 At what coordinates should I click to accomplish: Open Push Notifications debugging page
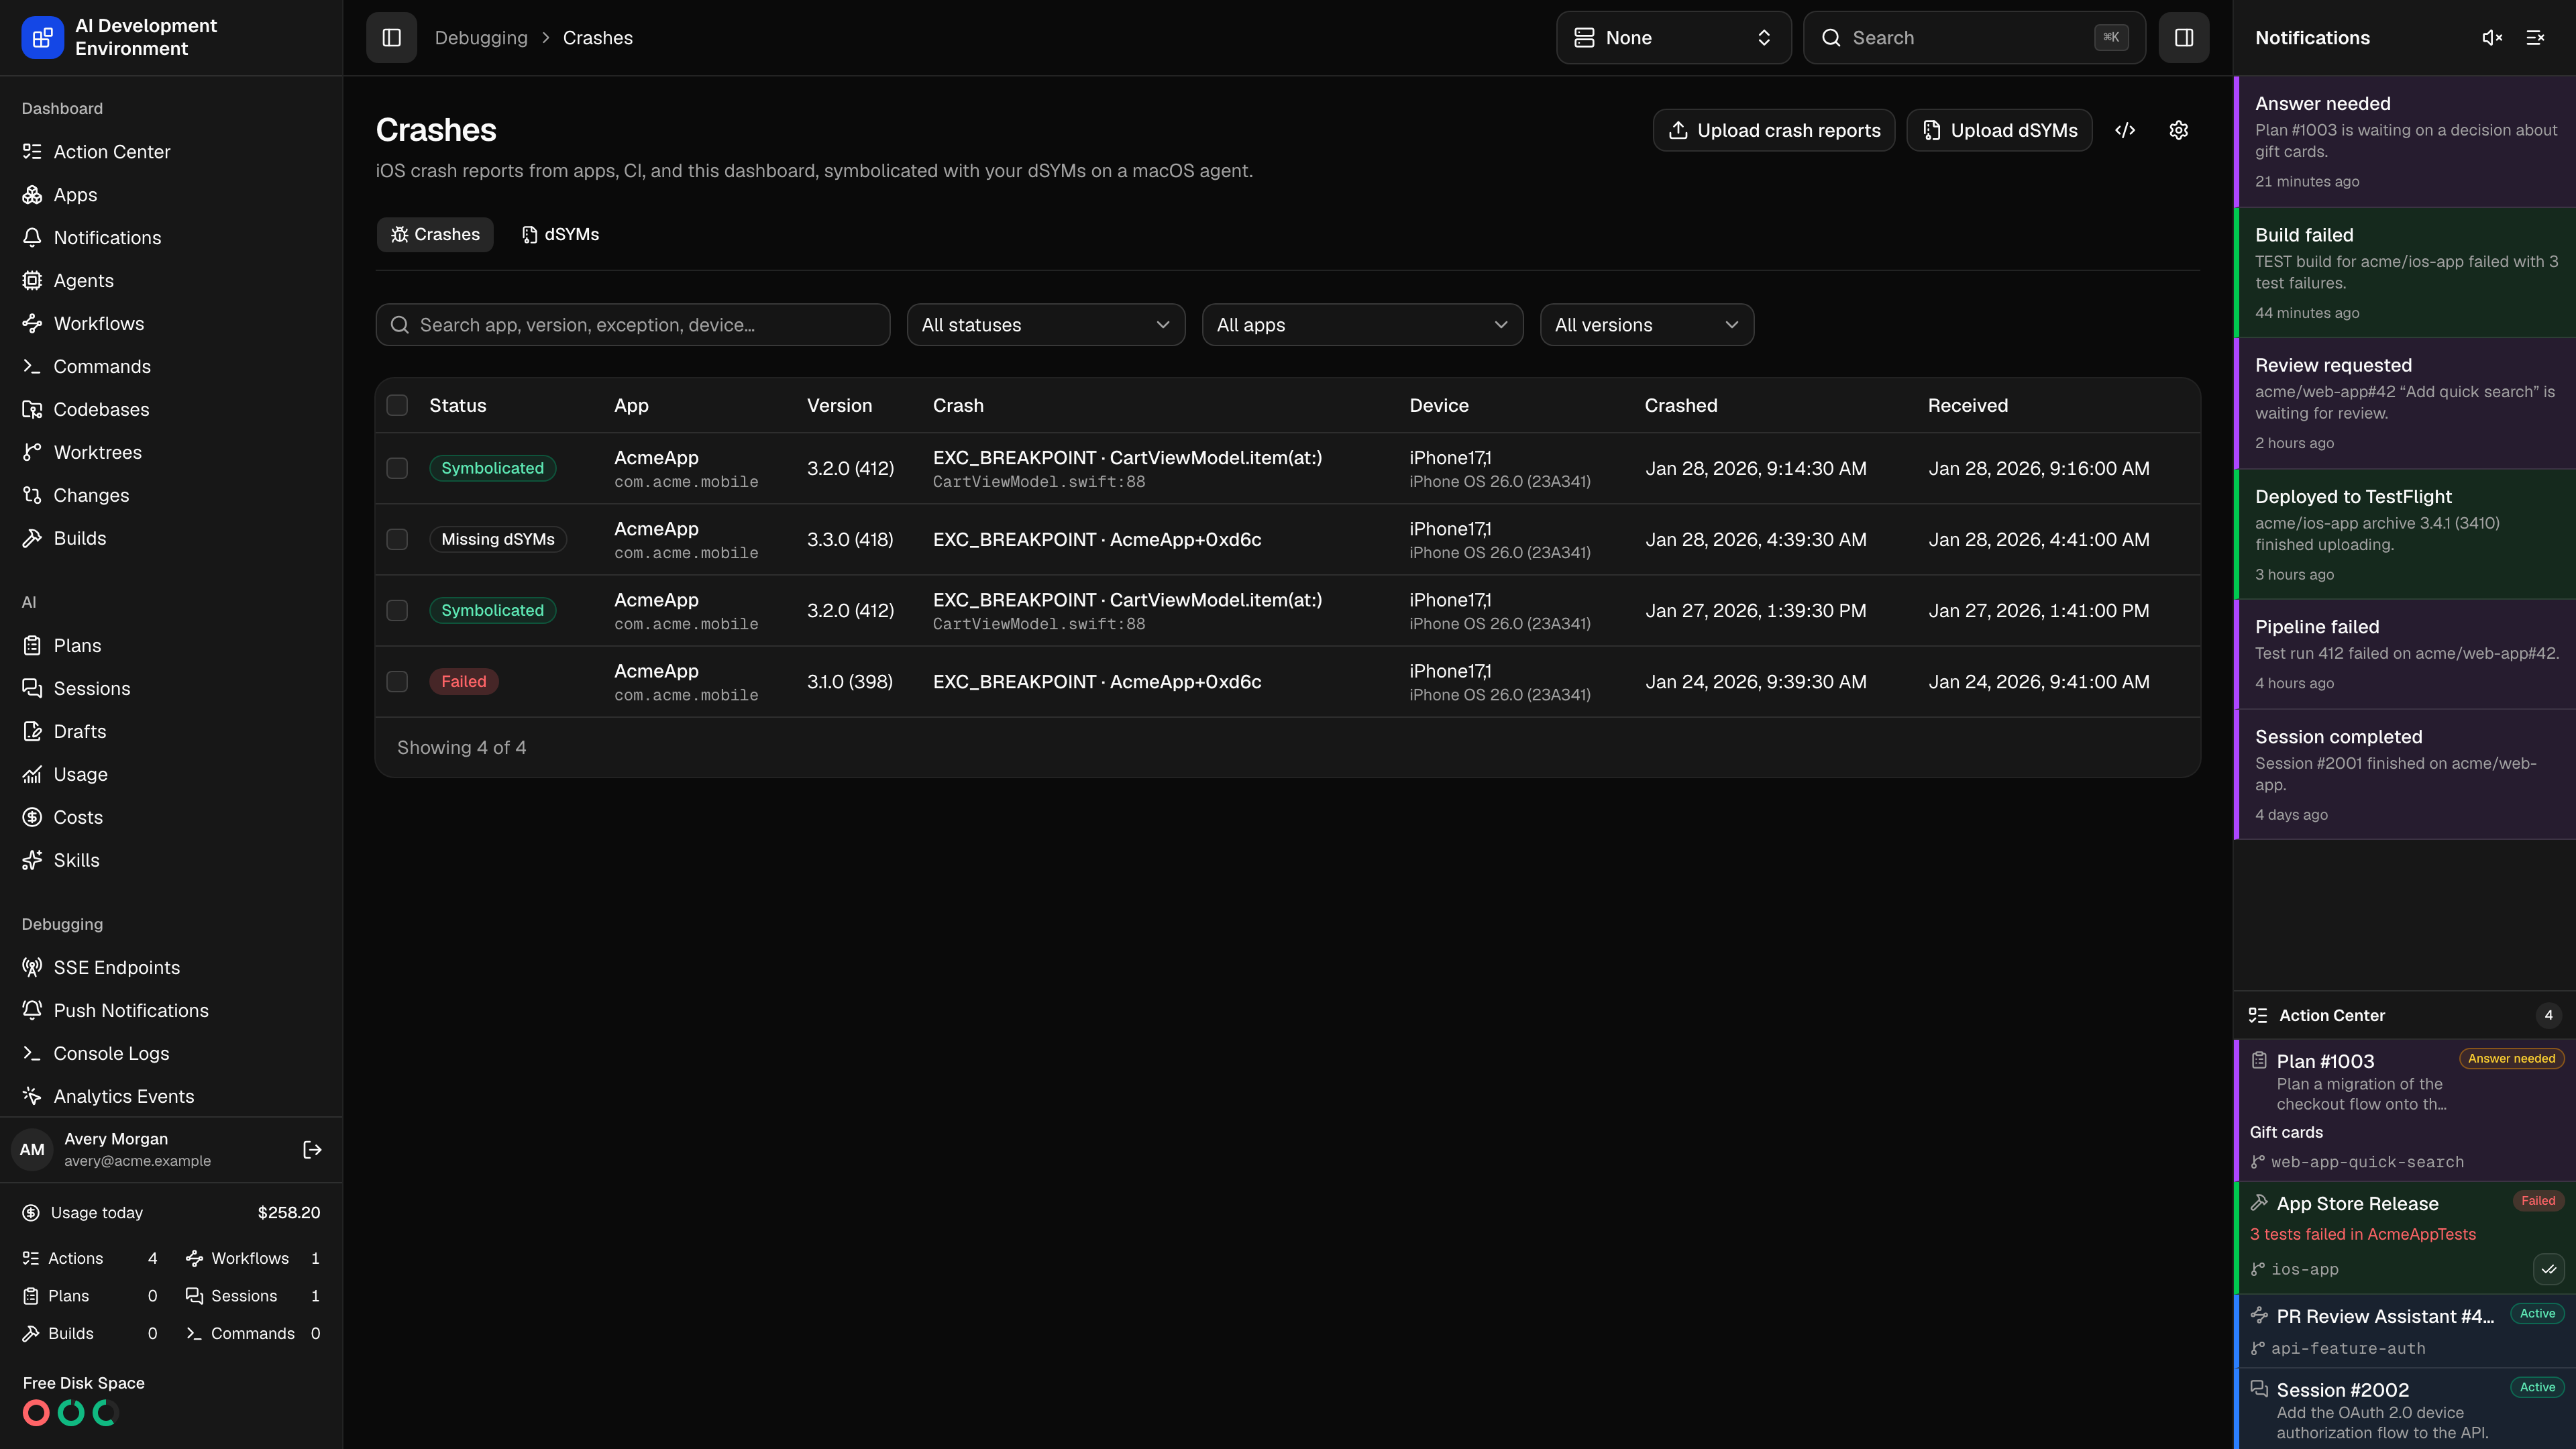pyautogui.click(x=171, y=1010)
